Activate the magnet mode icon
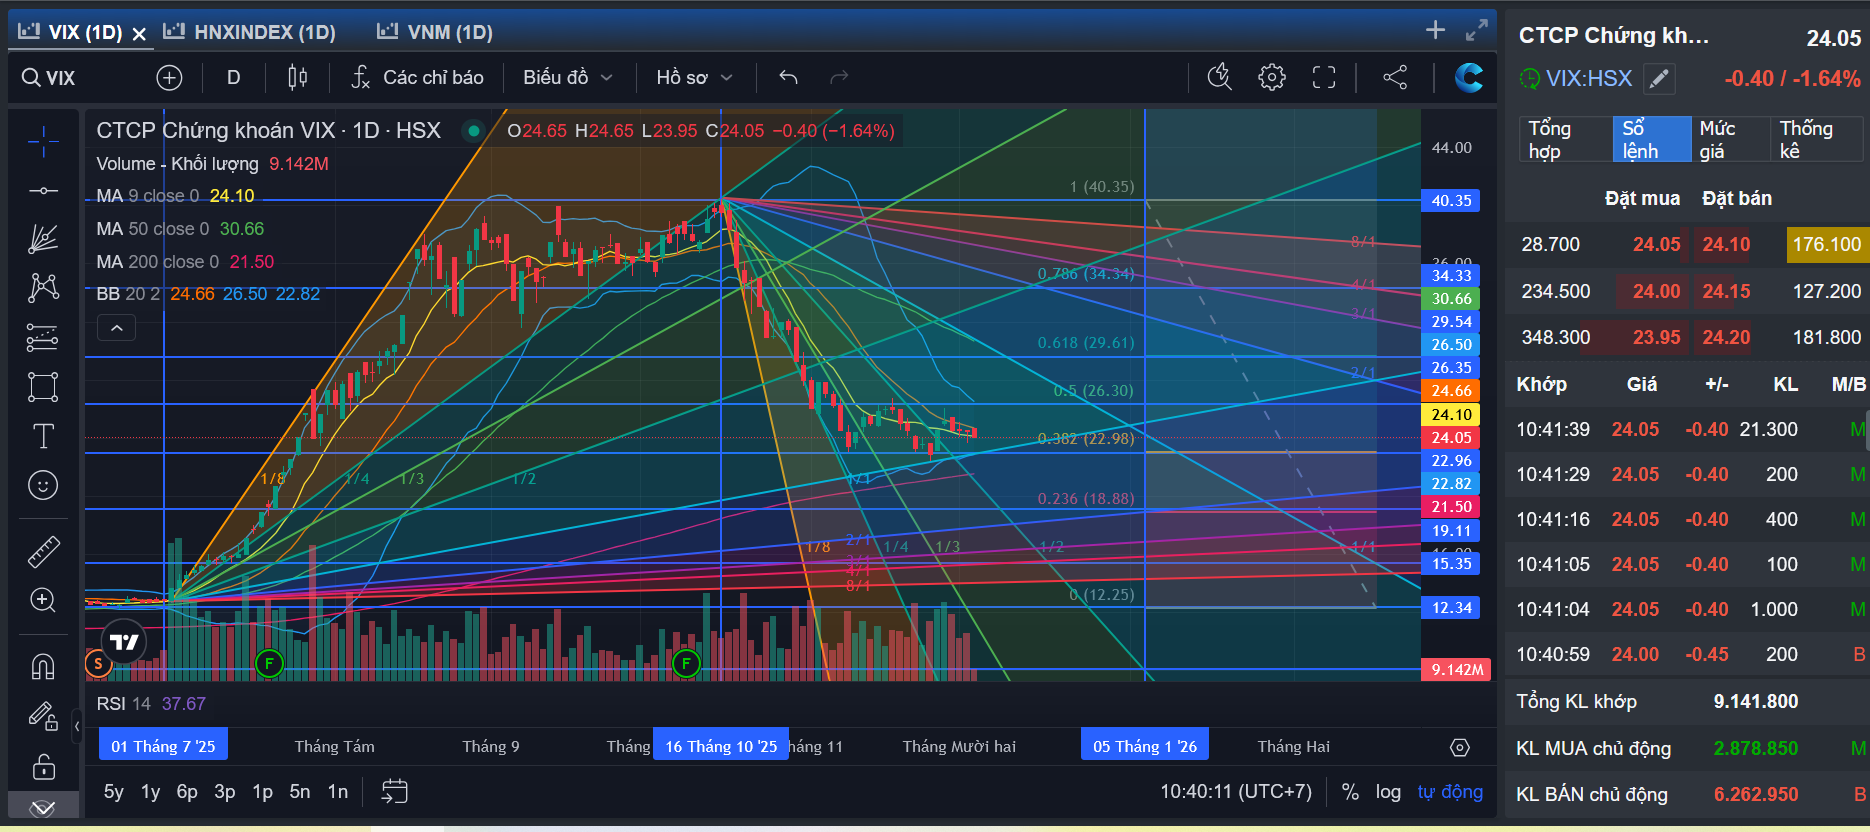The height and width of the screenshot is (832, 1870). point(43,666)
